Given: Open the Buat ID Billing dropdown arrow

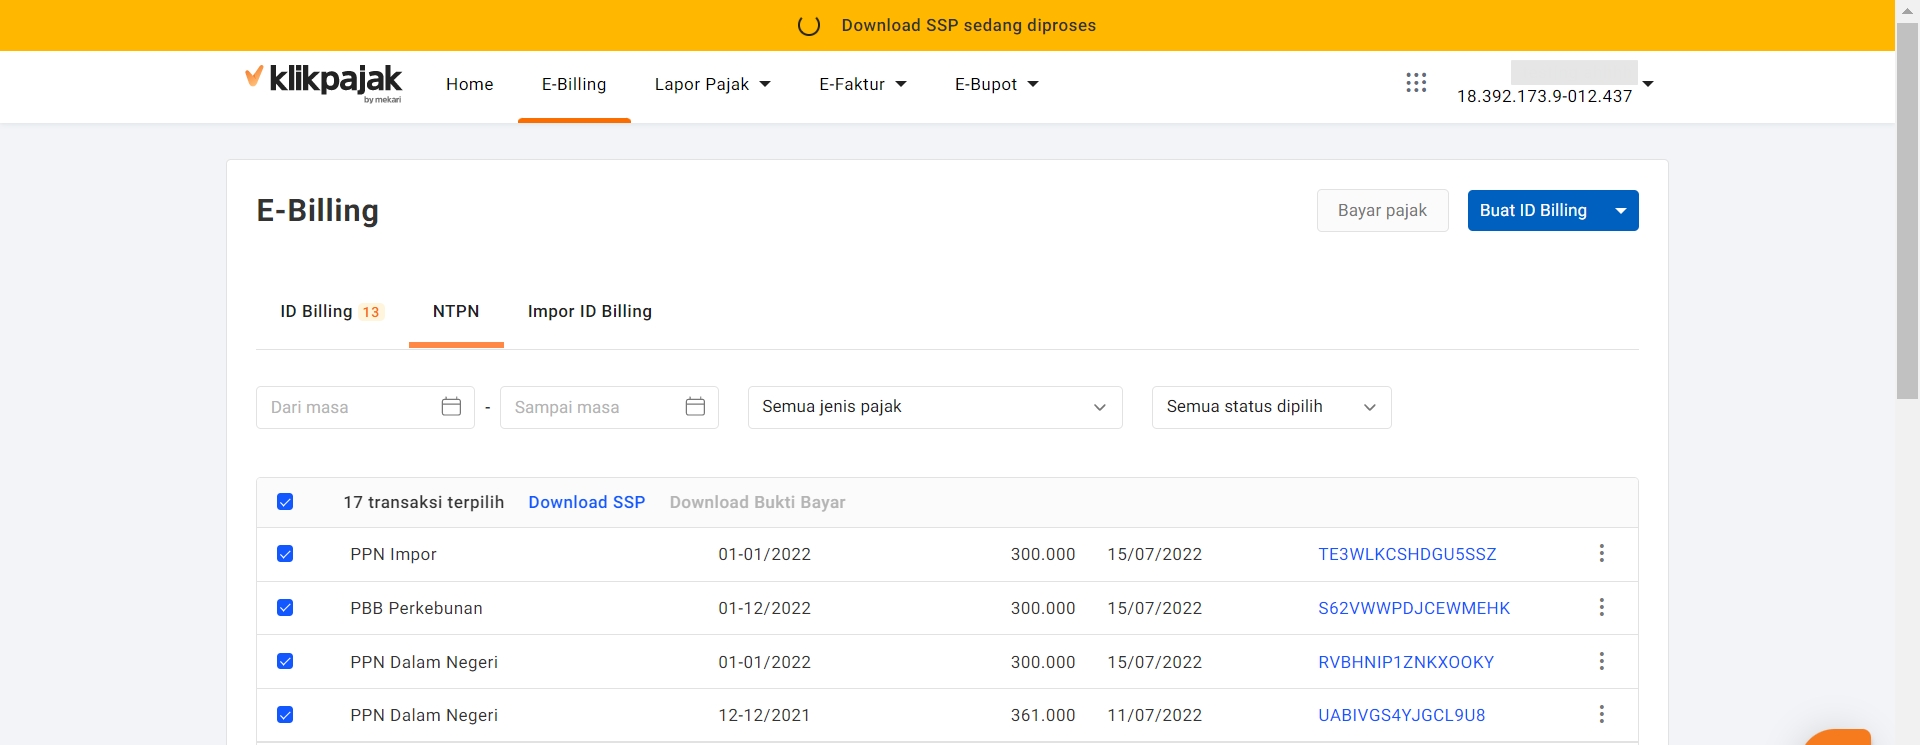Looking at the screenshot, I should tap(1620, 211).
